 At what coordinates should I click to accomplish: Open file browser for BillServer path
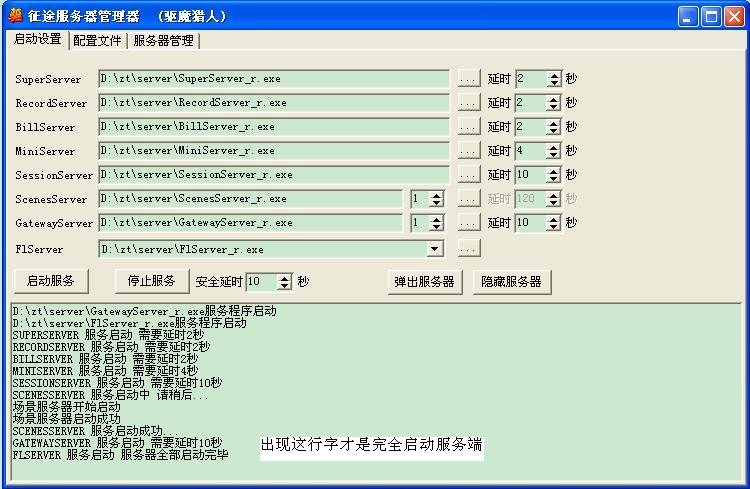(x=468, y=127)
